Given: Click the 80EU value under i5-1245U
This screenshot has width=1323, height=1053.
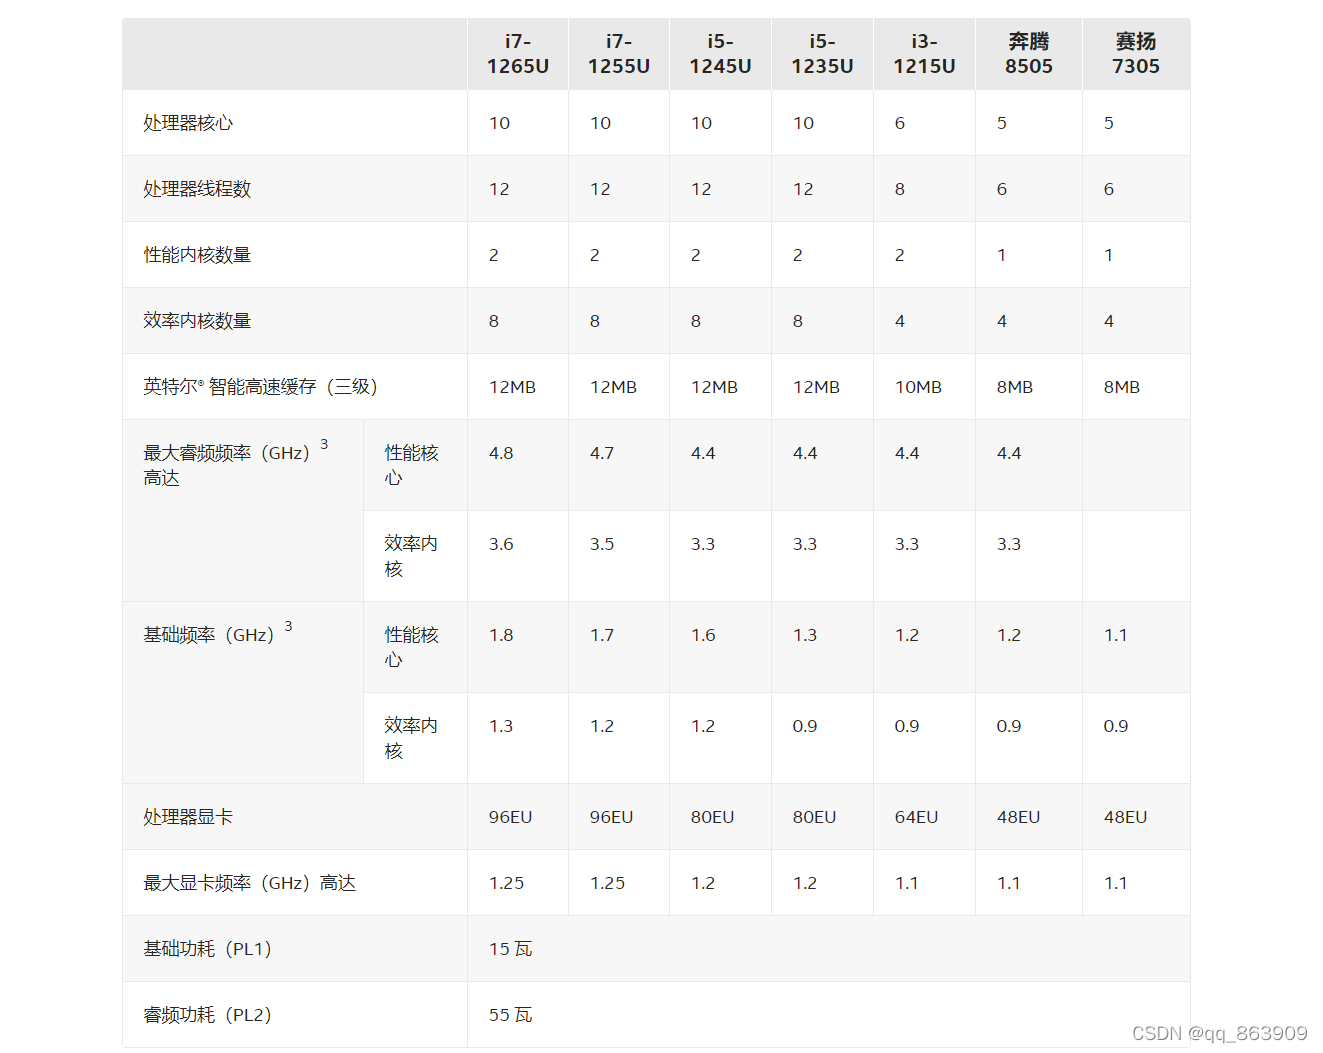Looking at the screenshot, I should 712,817.
